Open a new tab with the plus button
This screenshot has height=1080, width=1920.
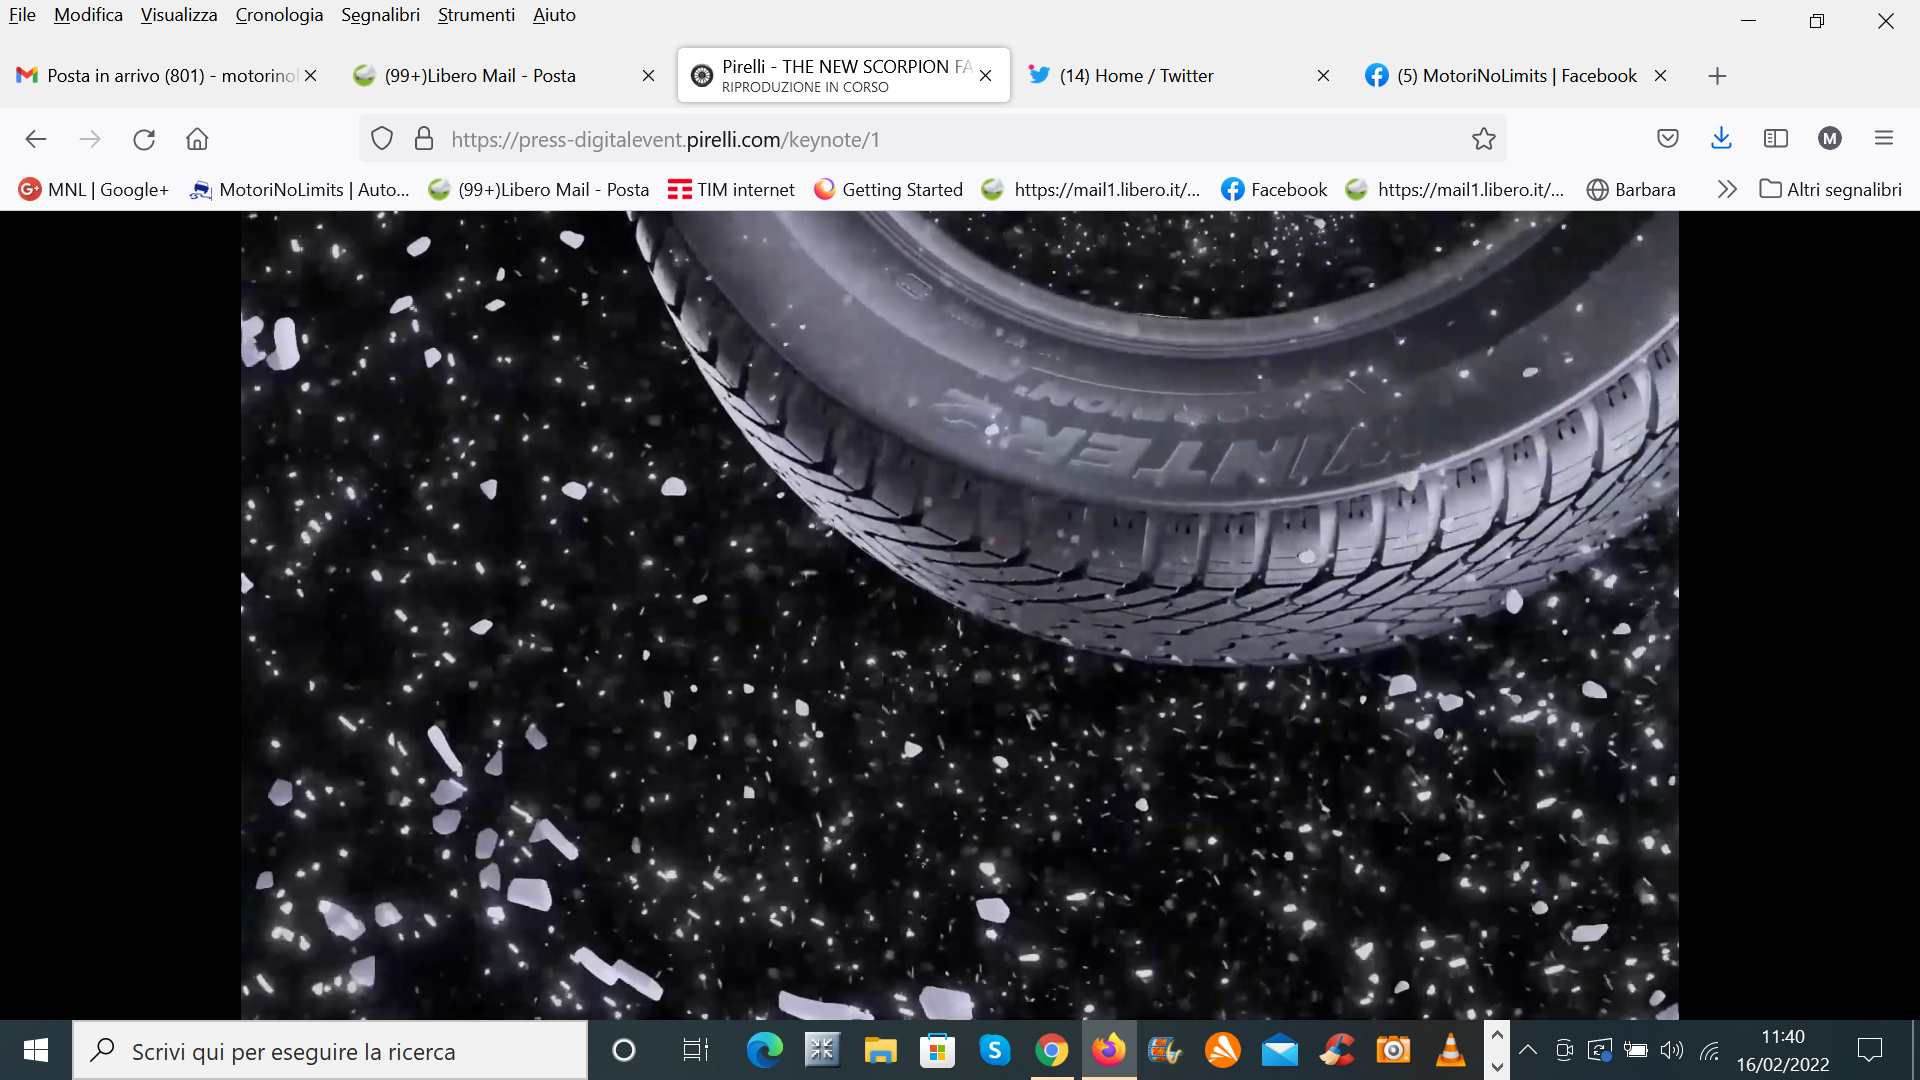[x=1717, y=76]
